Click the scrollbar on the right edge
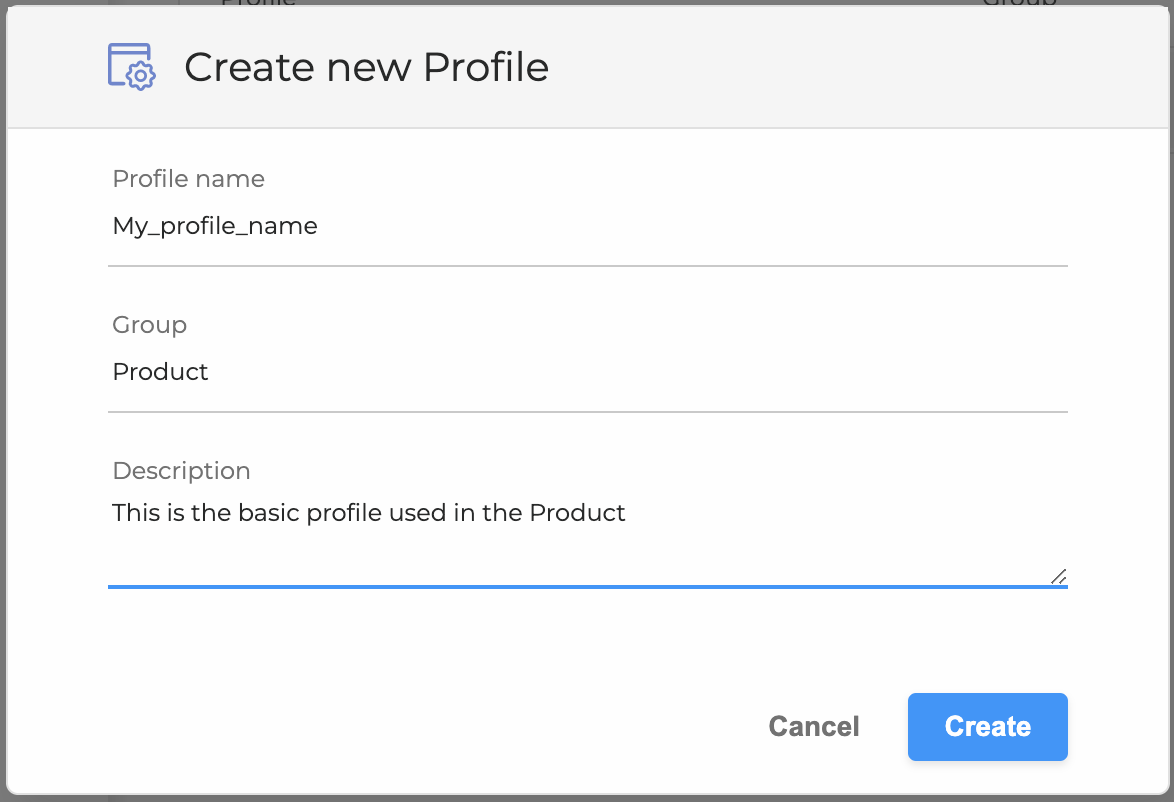The height and width of the screenshot is (802, 1174). click(x=1169, y=400)
